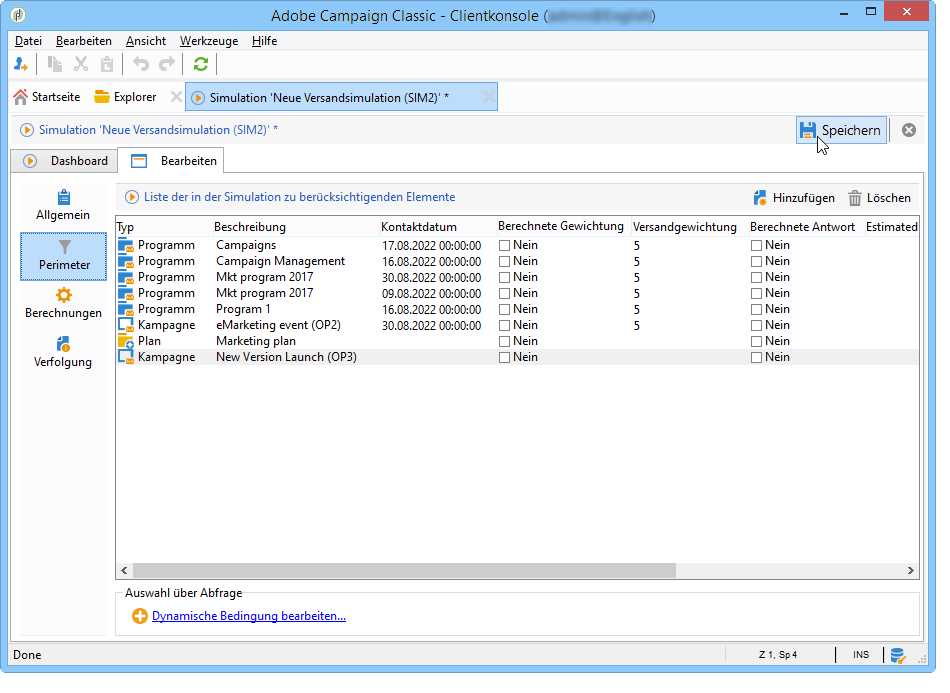The height and width of the screenshot is (693, 950).
Task: Open the Hilfe menu
Action: point(264,41)
